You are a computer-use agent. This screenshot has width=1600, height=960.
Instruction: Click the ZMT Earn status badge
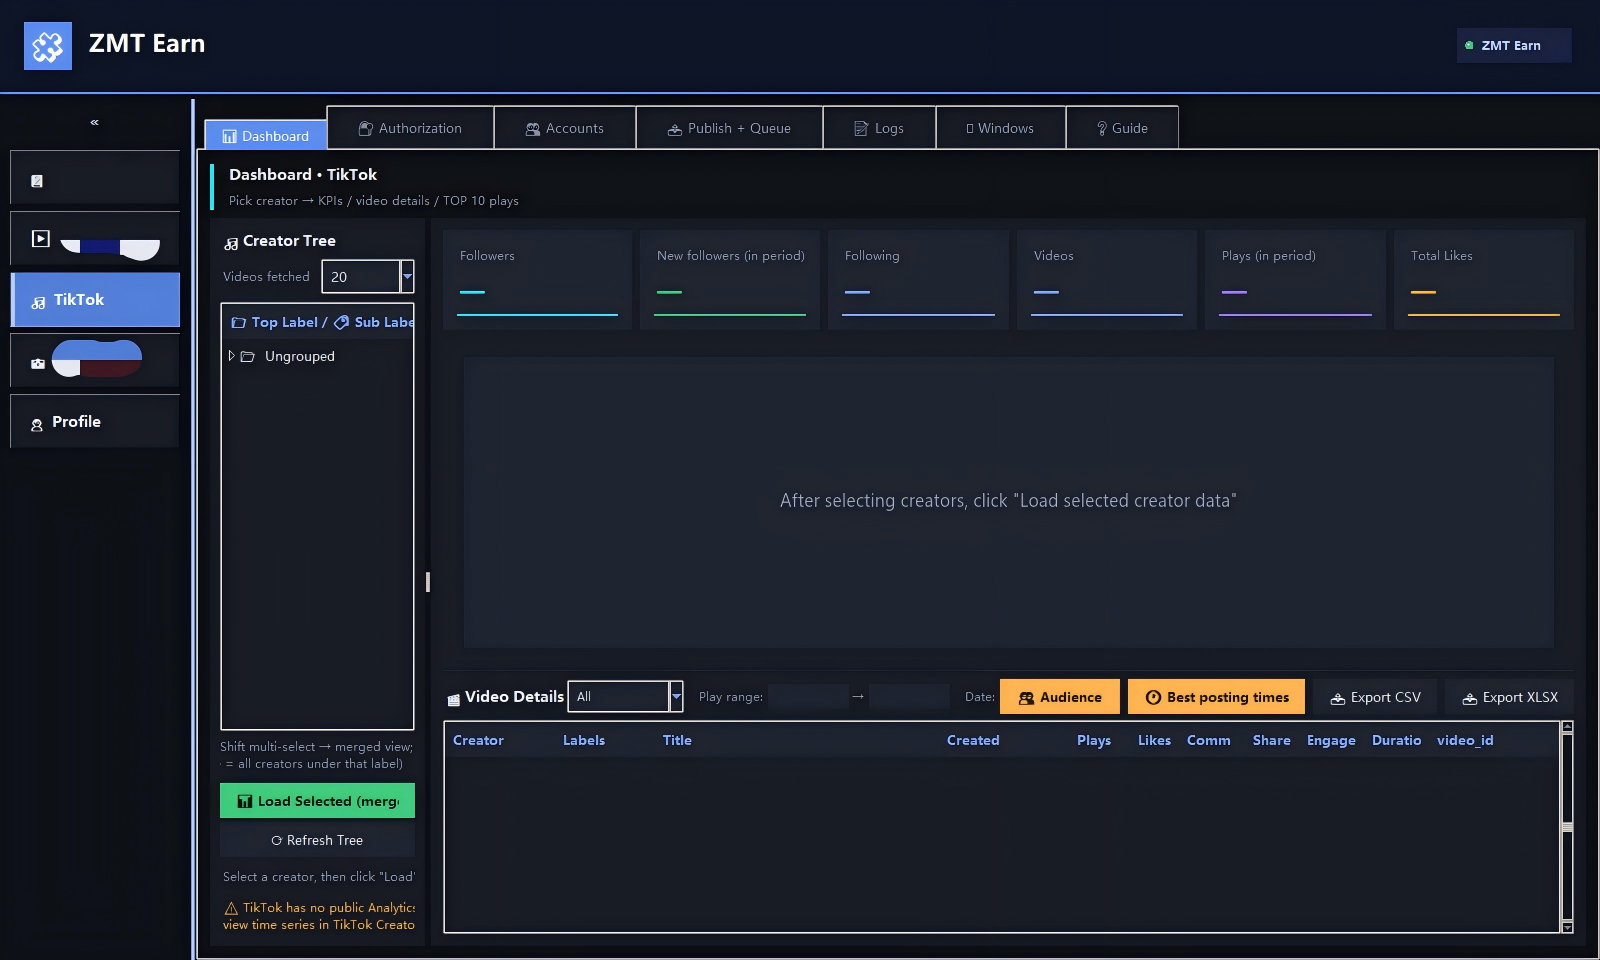tap(1513, 45)
